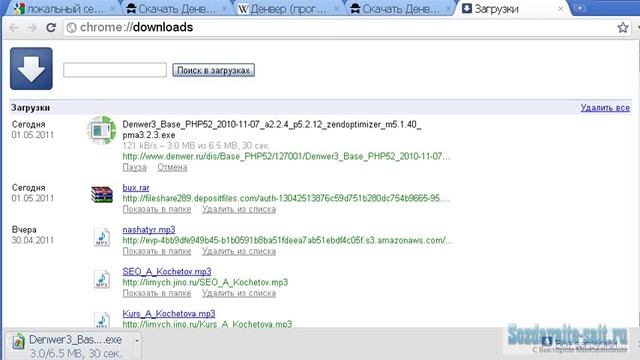Select the Загрузки tab
The width and height of the screenshot is (640, 360).
pos(509,9)
